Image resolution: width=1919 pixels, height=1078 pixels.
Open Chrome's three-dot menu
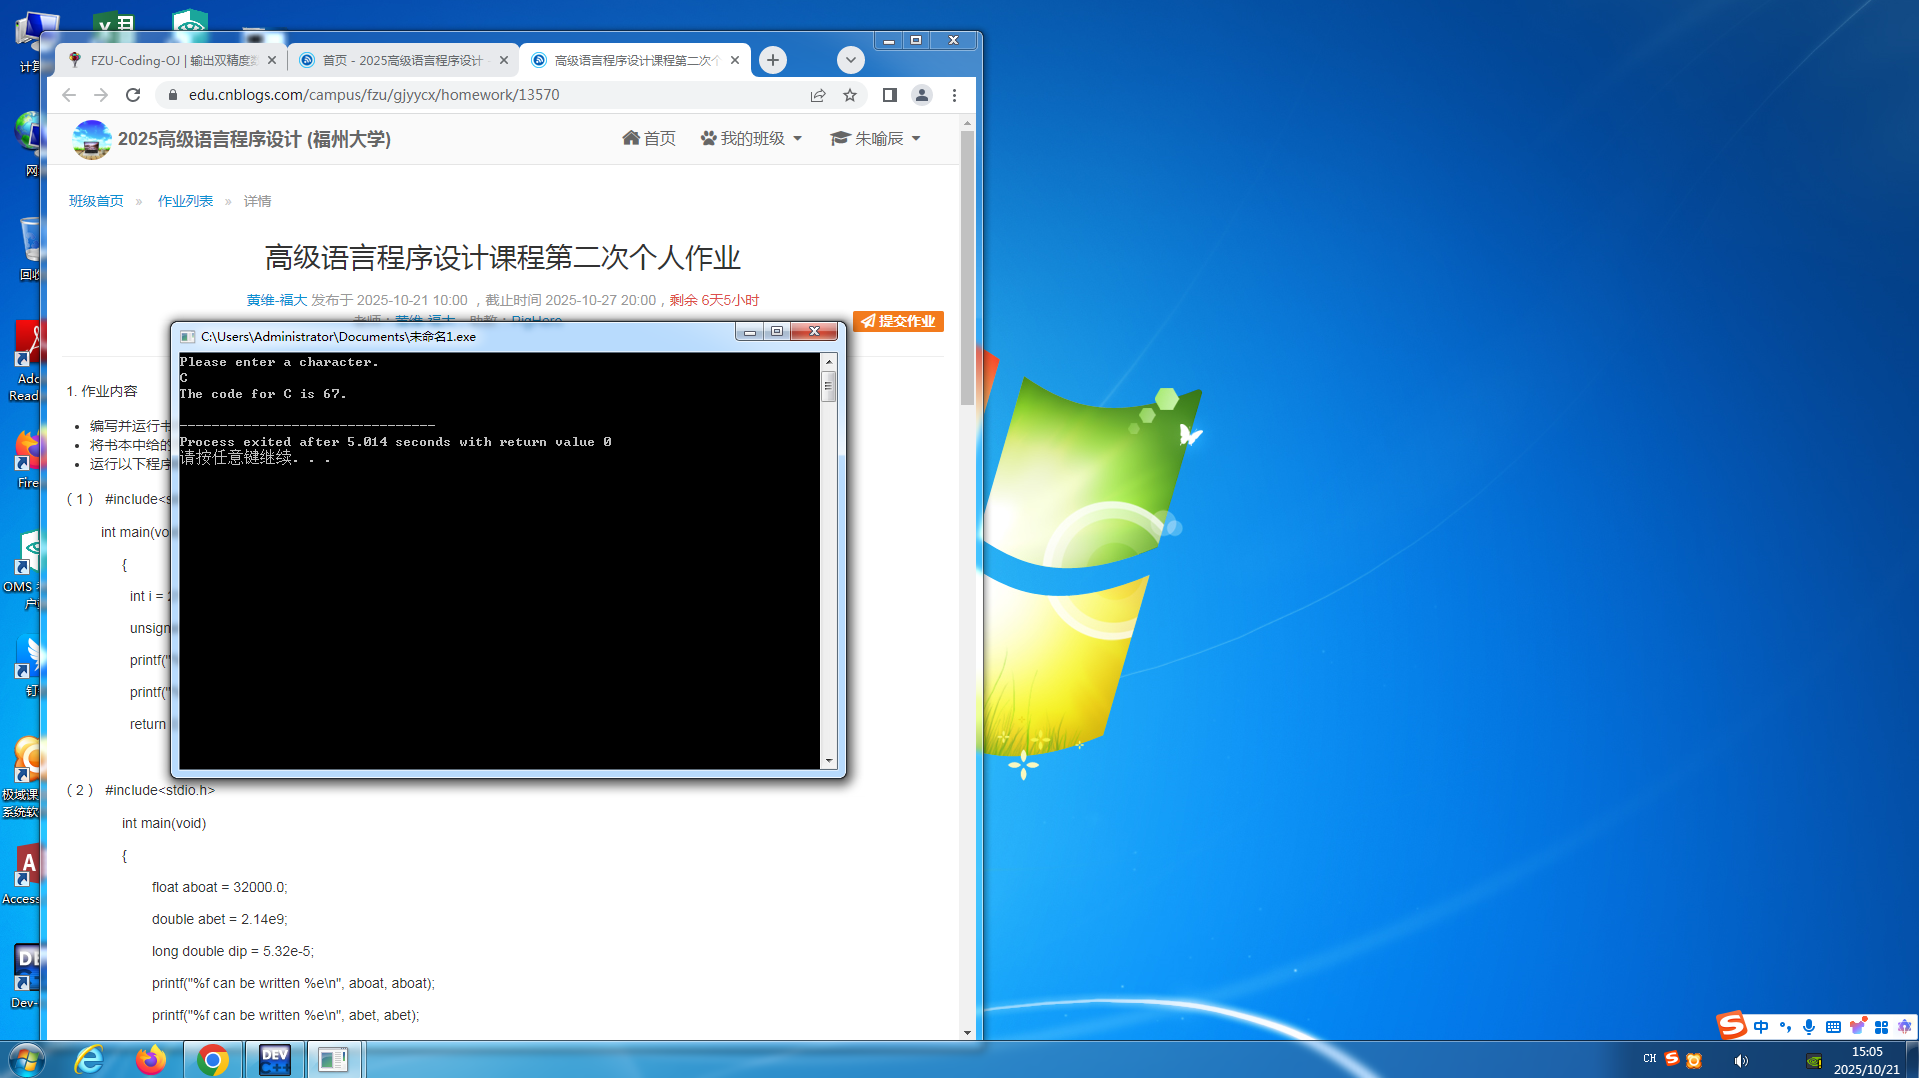tap(955, 95)
